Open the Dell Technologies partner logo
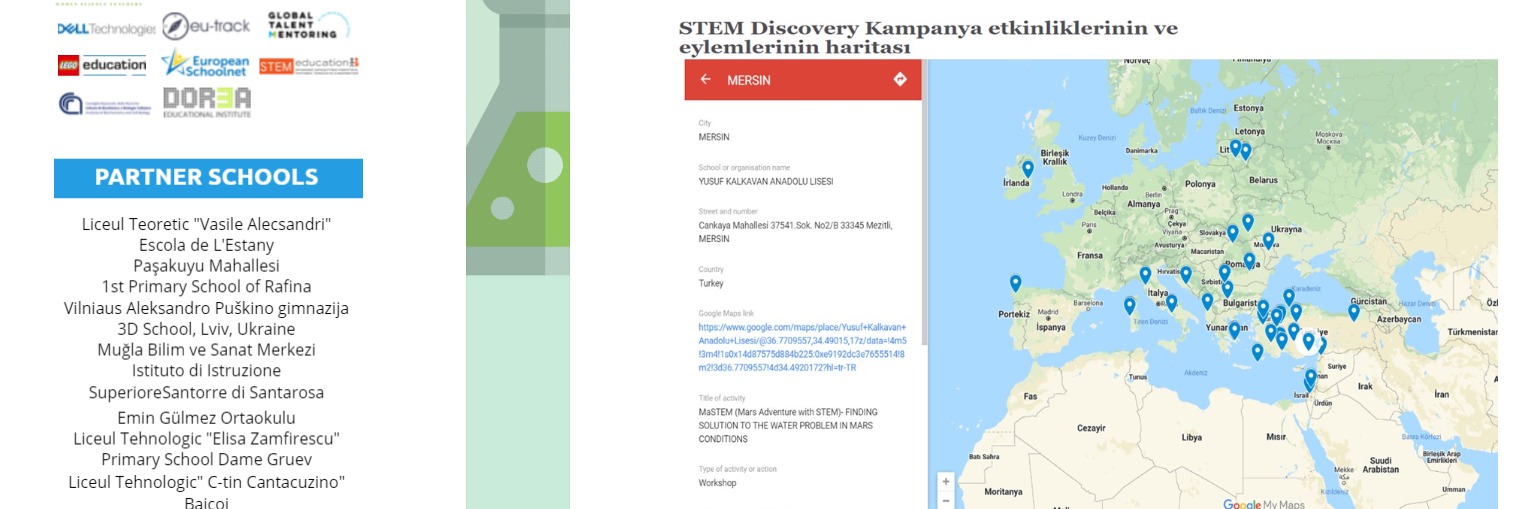This screenshot has height=509, width=1516. [106, 29]
